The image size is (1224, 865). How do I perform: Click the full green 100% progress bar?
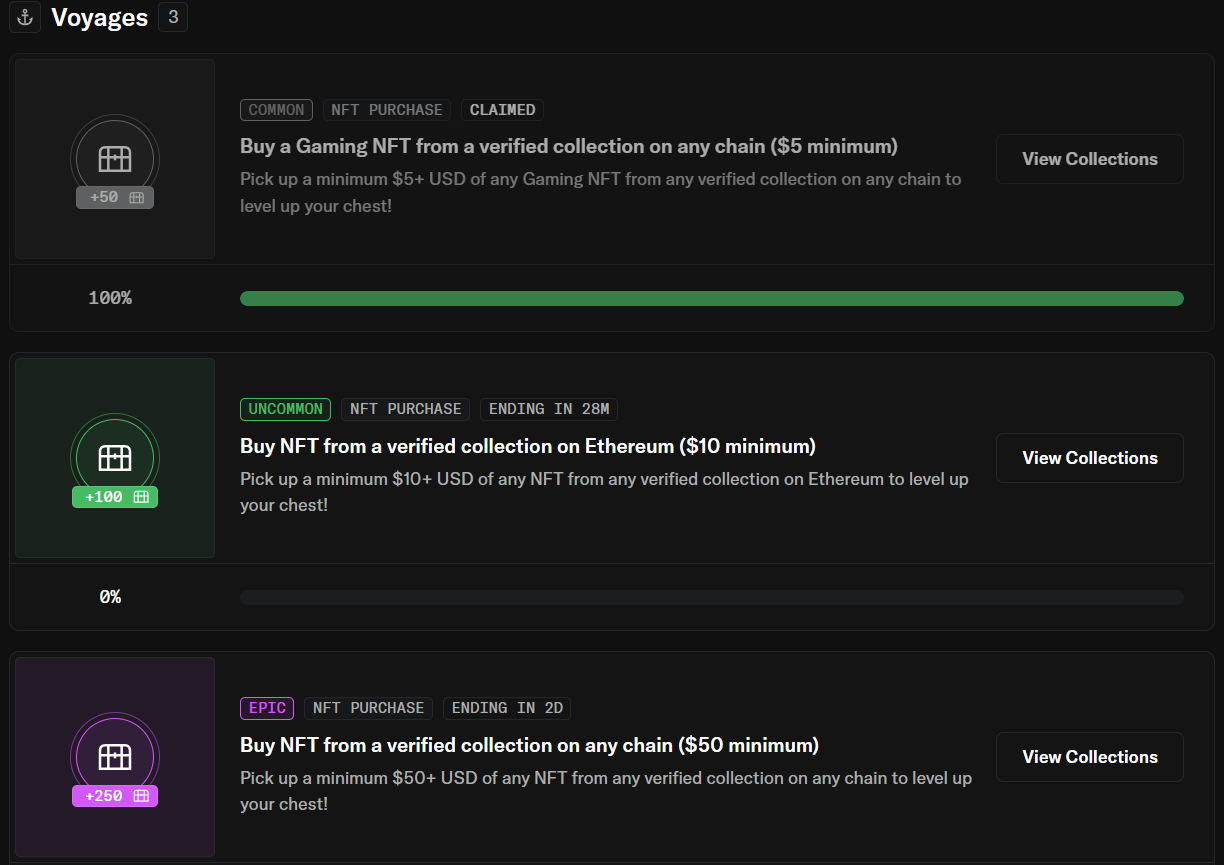(711, 298)
